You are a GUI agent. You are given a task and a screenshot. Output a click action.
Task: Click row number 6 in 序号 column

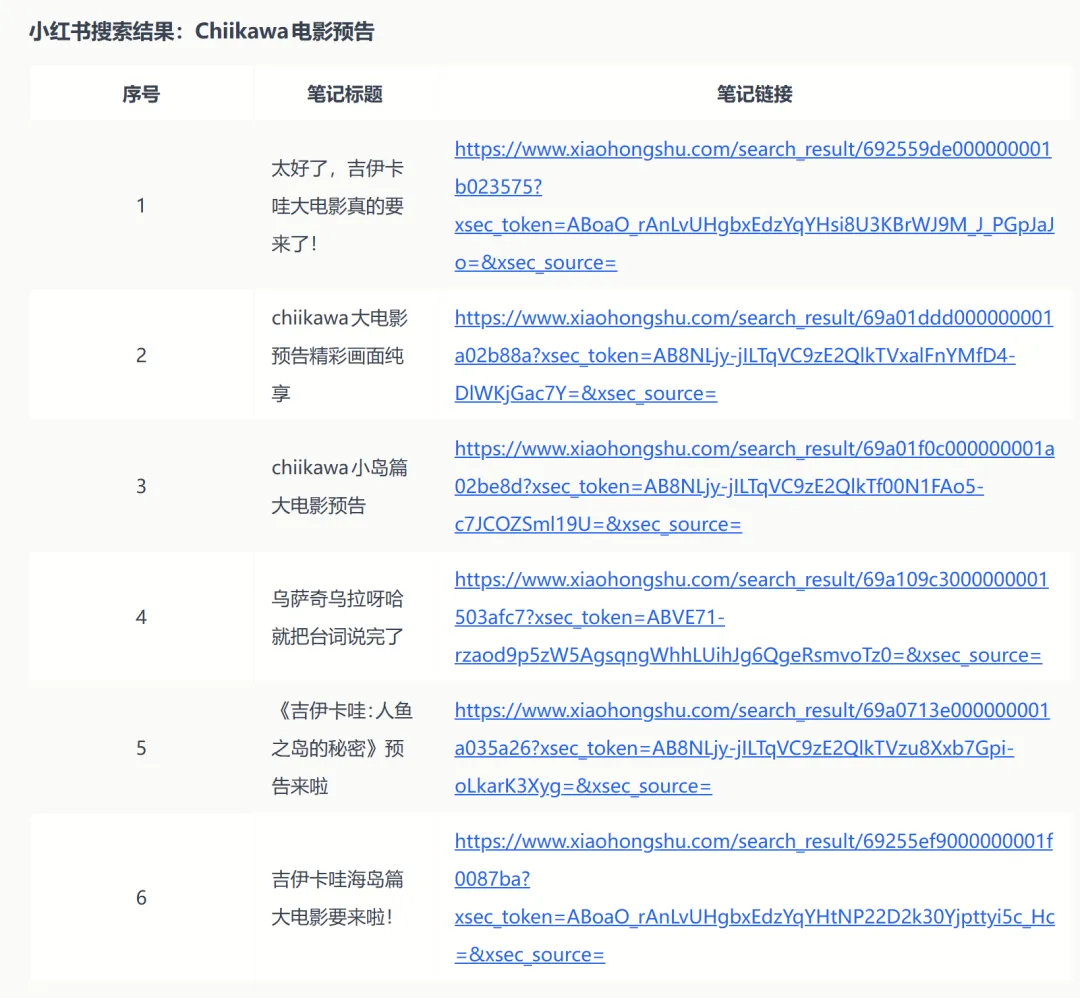tap(141, 897)
